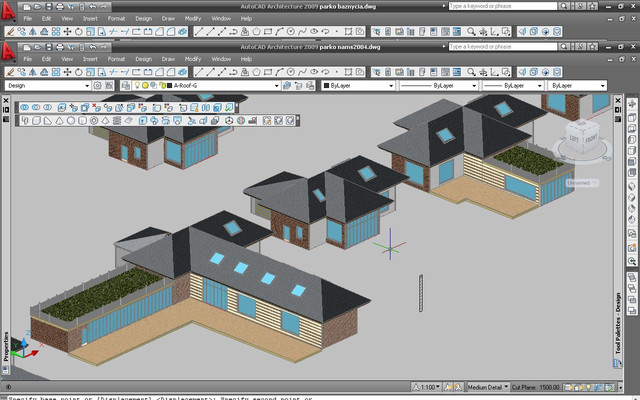Toggle the lock icon on A-Roof-G layer

[x=162, y=86]
